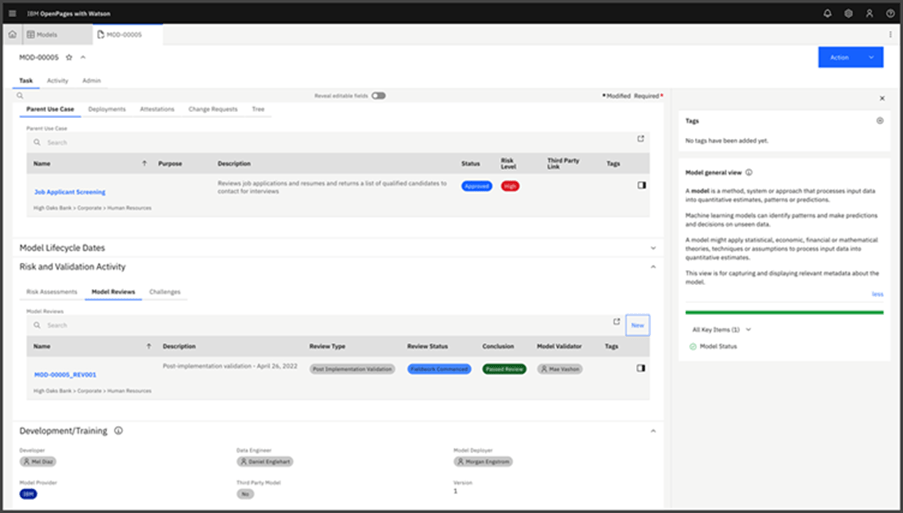Image resolution: width=903 pixels, height=513 pixels.
Task: Open the Challenges tab
Action: (165, 292)
